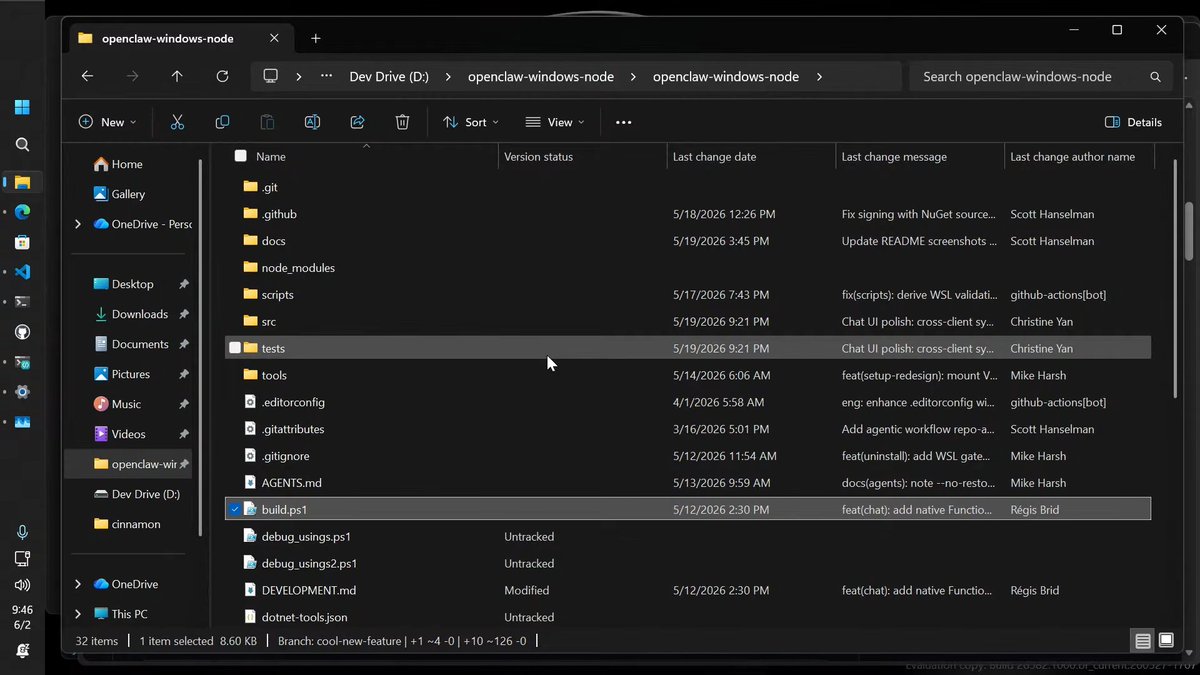Sort by Last change message header
This screenshot has width=1200, height=675.
(894, 156)
